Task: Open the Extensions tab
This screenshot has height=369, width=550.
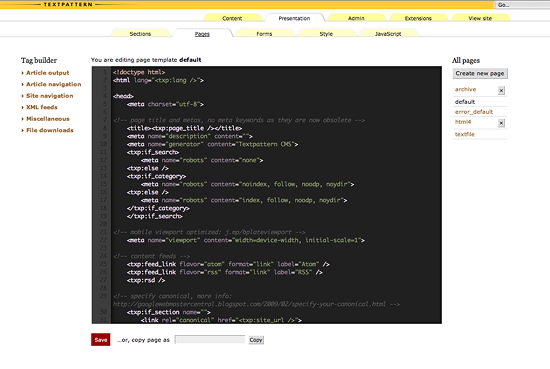Action: point(418,18)
